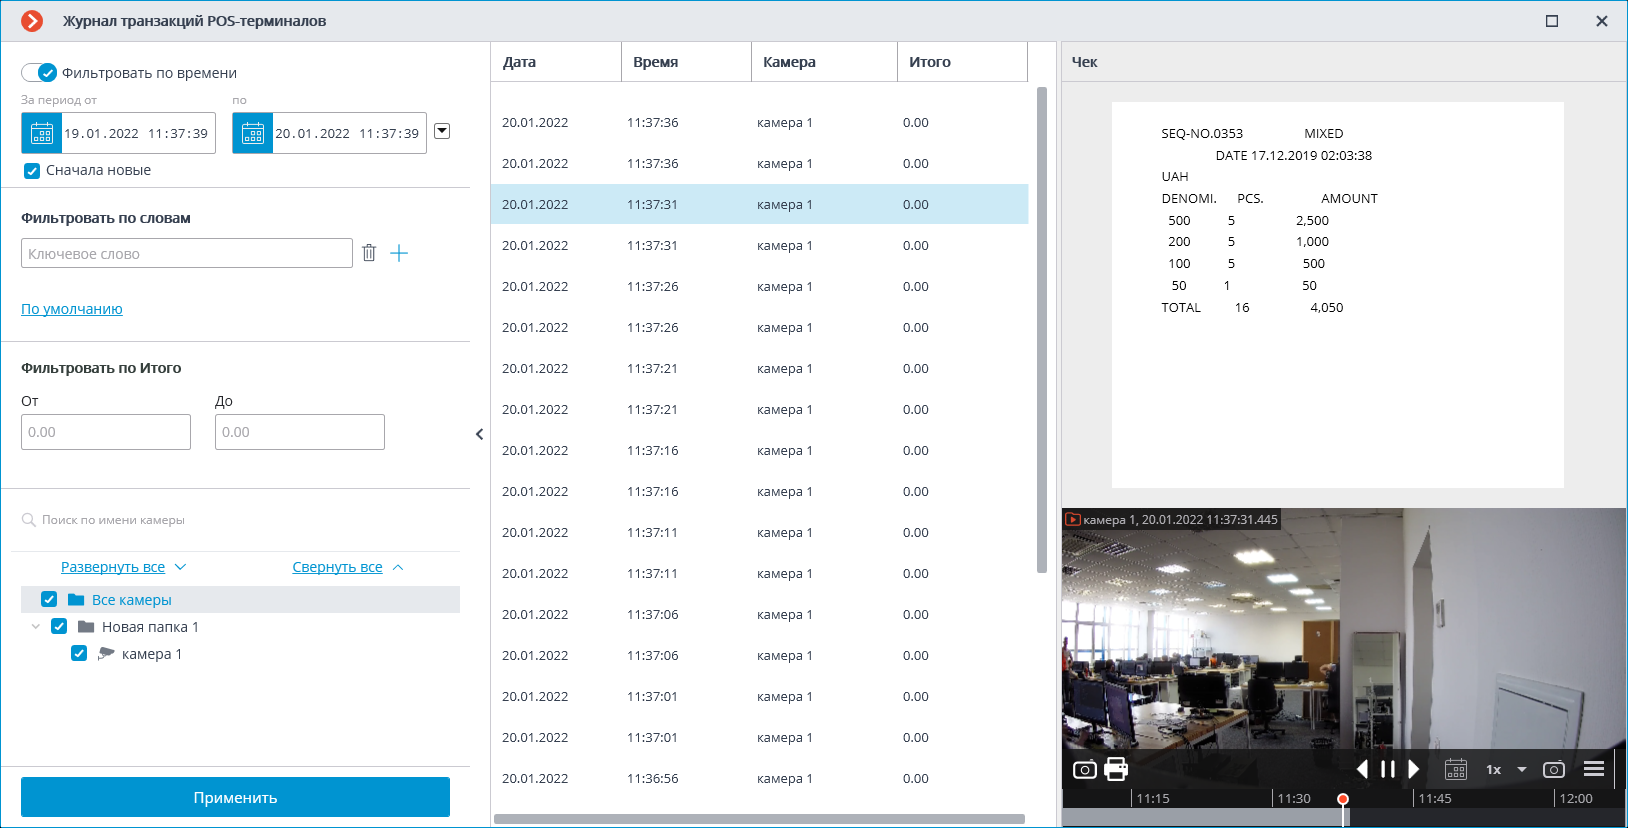Select the first 11:37:11 transaction row
This screenshot has width=1628, height=828.
[x=759, y=532]
